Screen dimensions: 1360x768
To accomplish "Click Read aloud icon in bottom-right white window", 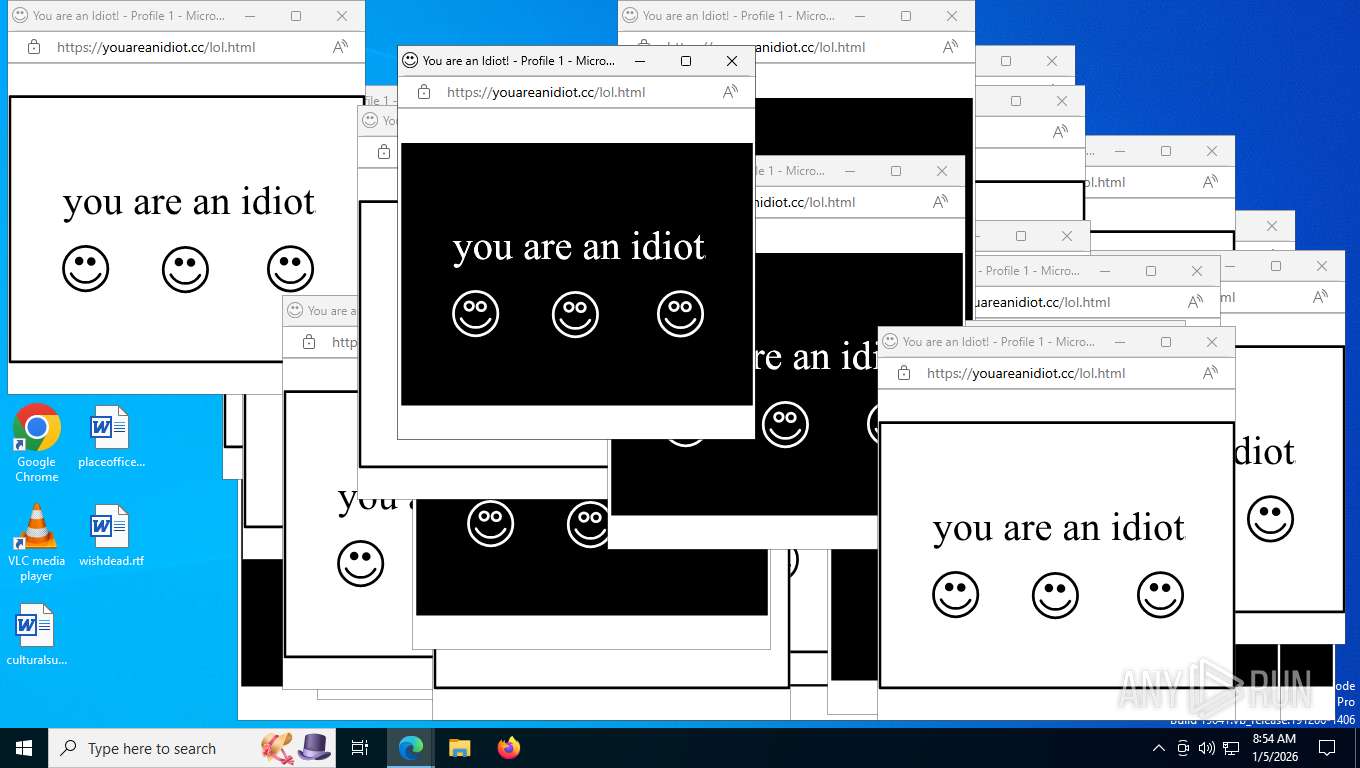I will coord(1210,373).
